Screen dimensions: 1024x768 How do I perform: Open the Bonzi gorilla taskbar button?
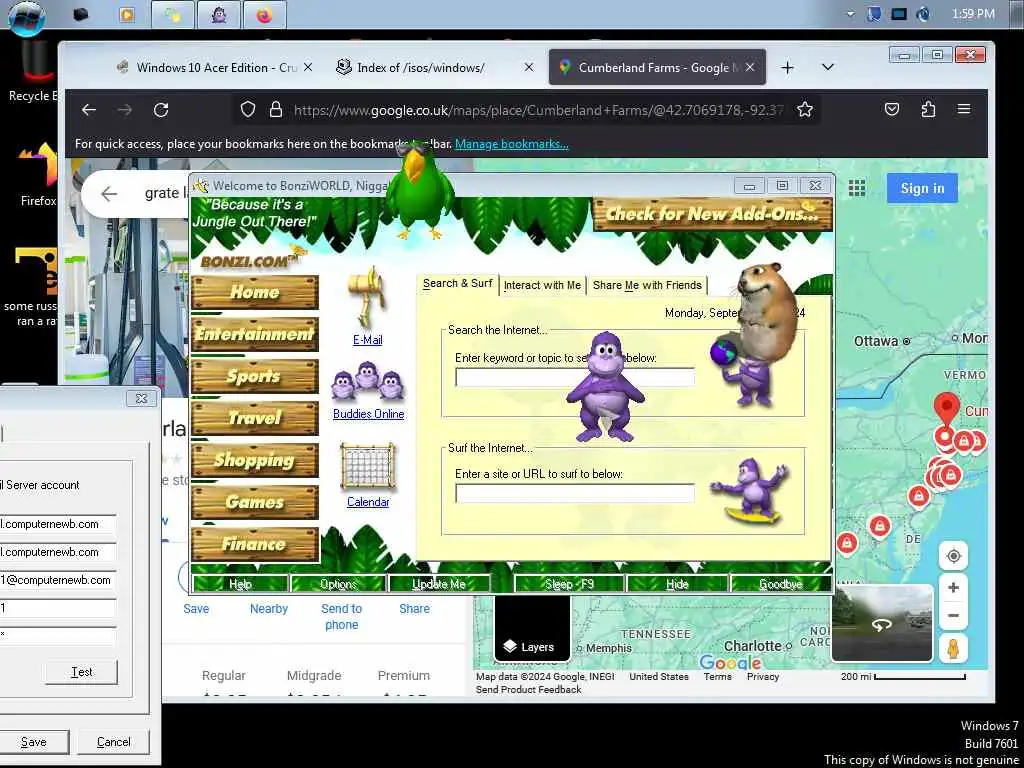pyautogui.click(x=219, y=14)
